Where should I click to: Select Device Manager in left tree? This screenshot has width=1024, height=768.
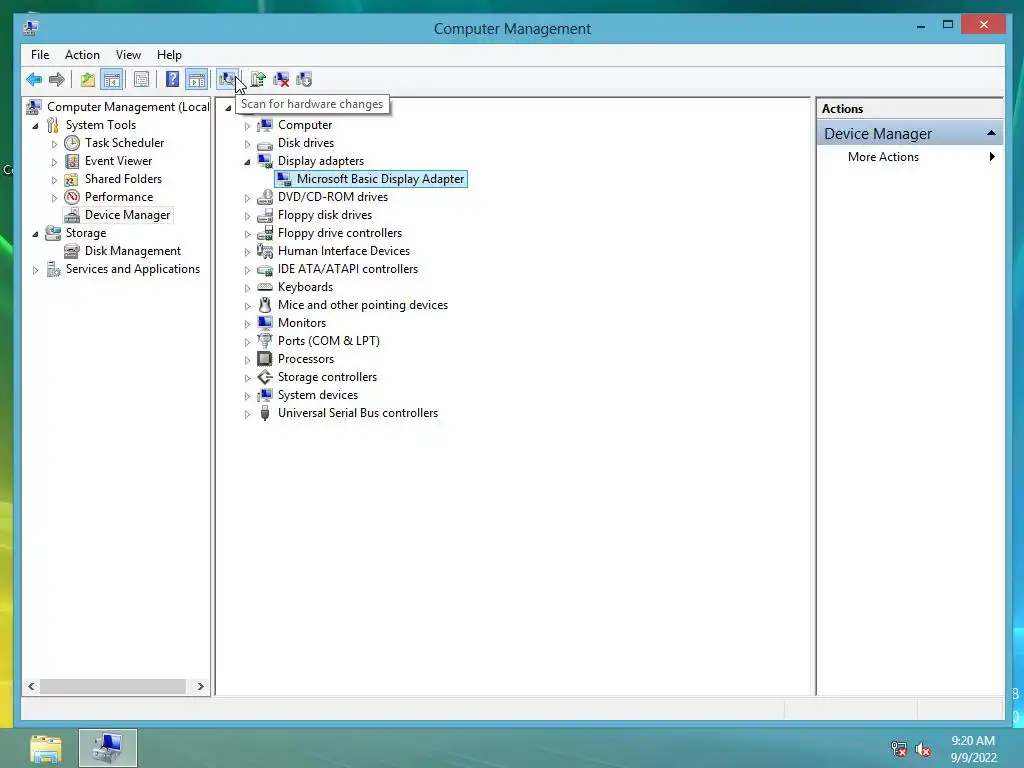coord(127,215)
